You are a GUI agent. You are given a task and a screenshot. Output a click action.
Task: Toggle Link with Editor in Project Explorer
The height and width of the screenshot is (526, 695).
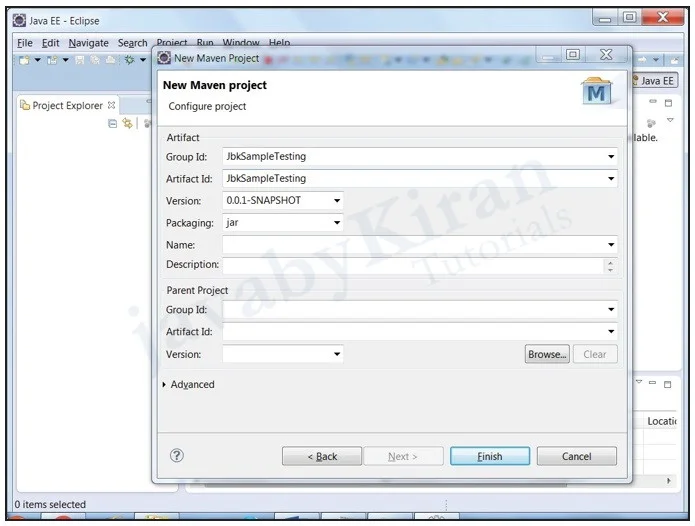click(x=128, y=124)
